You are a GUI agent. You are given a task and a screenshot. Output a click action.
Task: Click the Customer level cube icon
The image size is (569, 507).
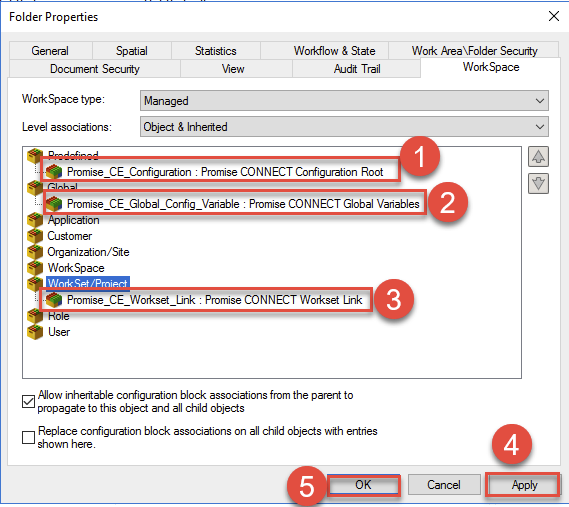(x=35, y=236)
